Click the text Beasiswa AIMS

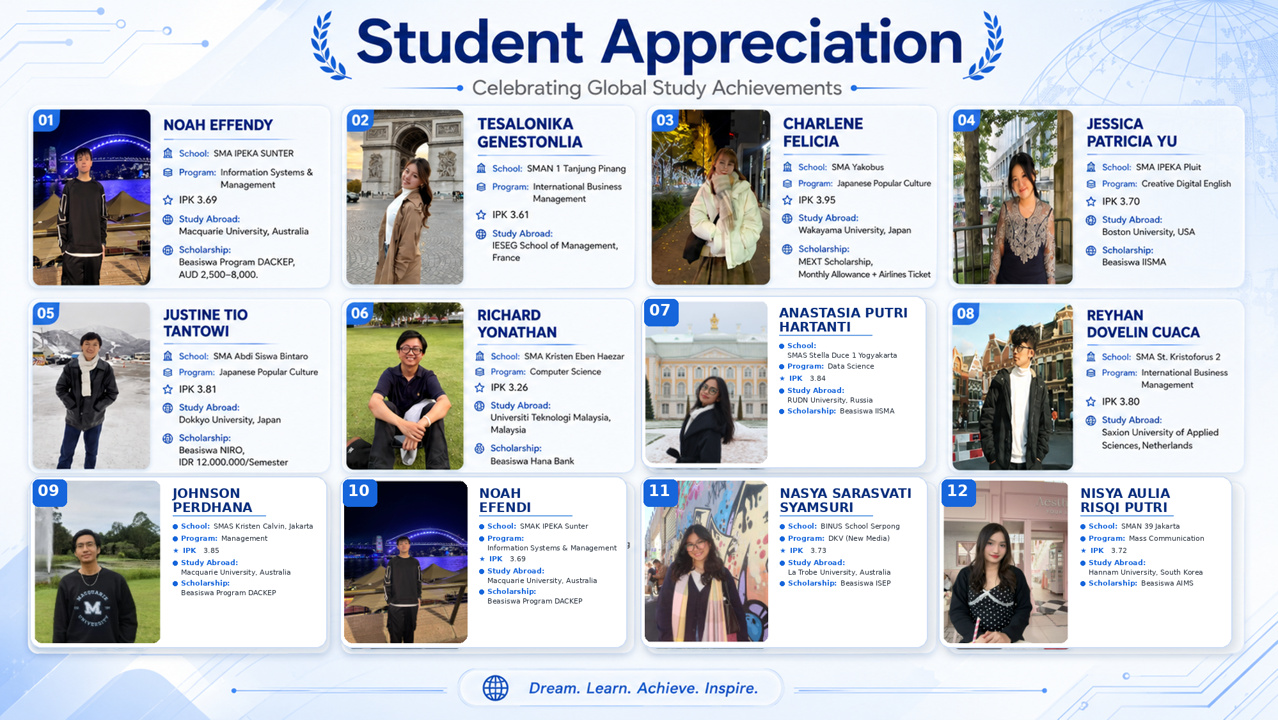(x=1169, y=583)
